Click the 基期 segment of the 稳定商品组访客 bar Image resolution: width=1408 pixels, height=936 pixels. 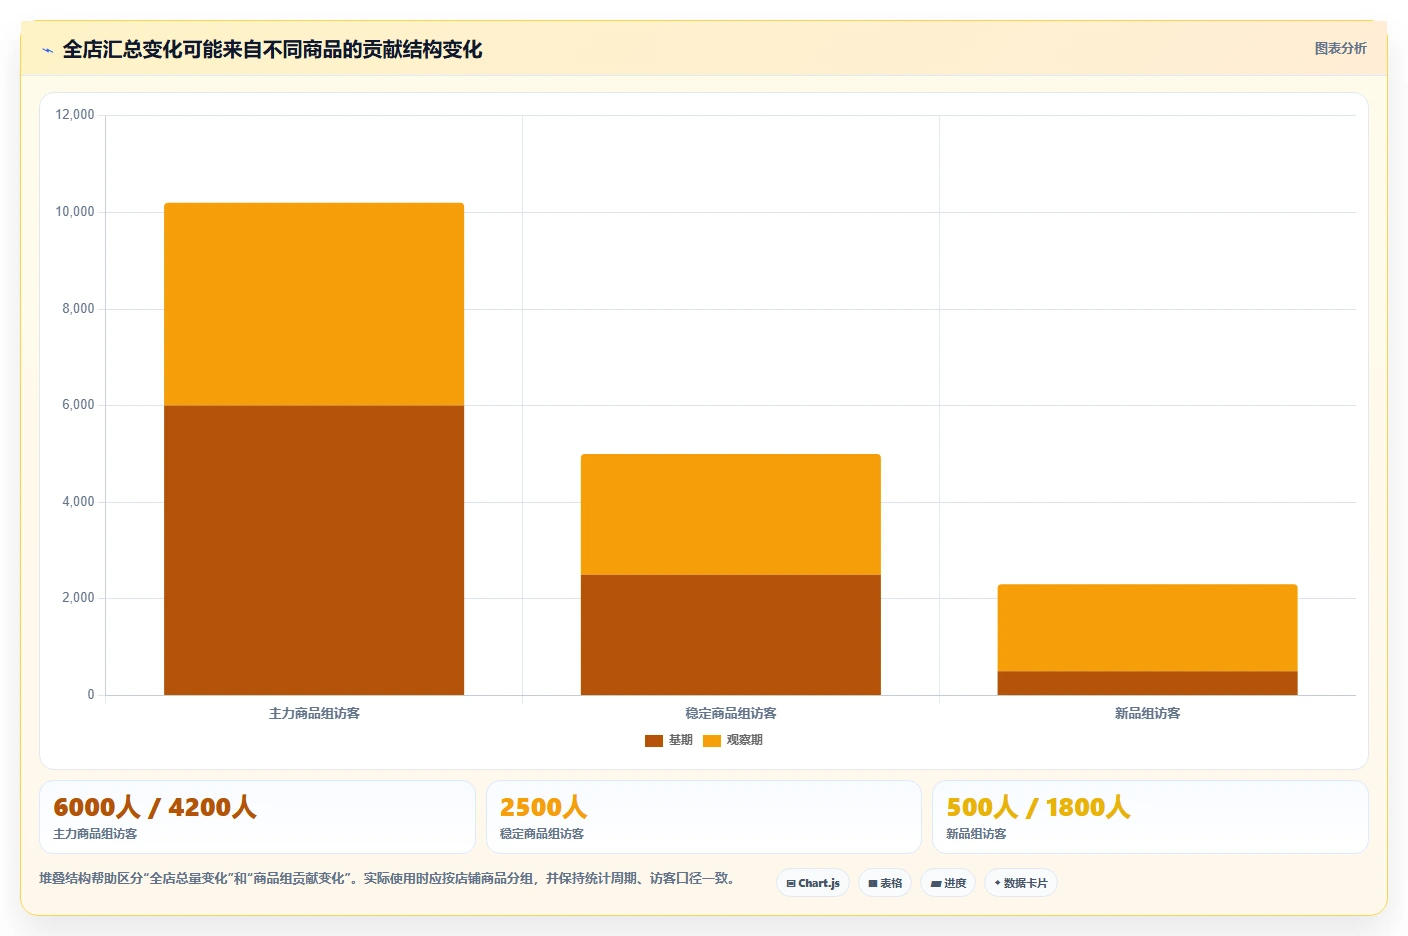(x=731, y=635)
